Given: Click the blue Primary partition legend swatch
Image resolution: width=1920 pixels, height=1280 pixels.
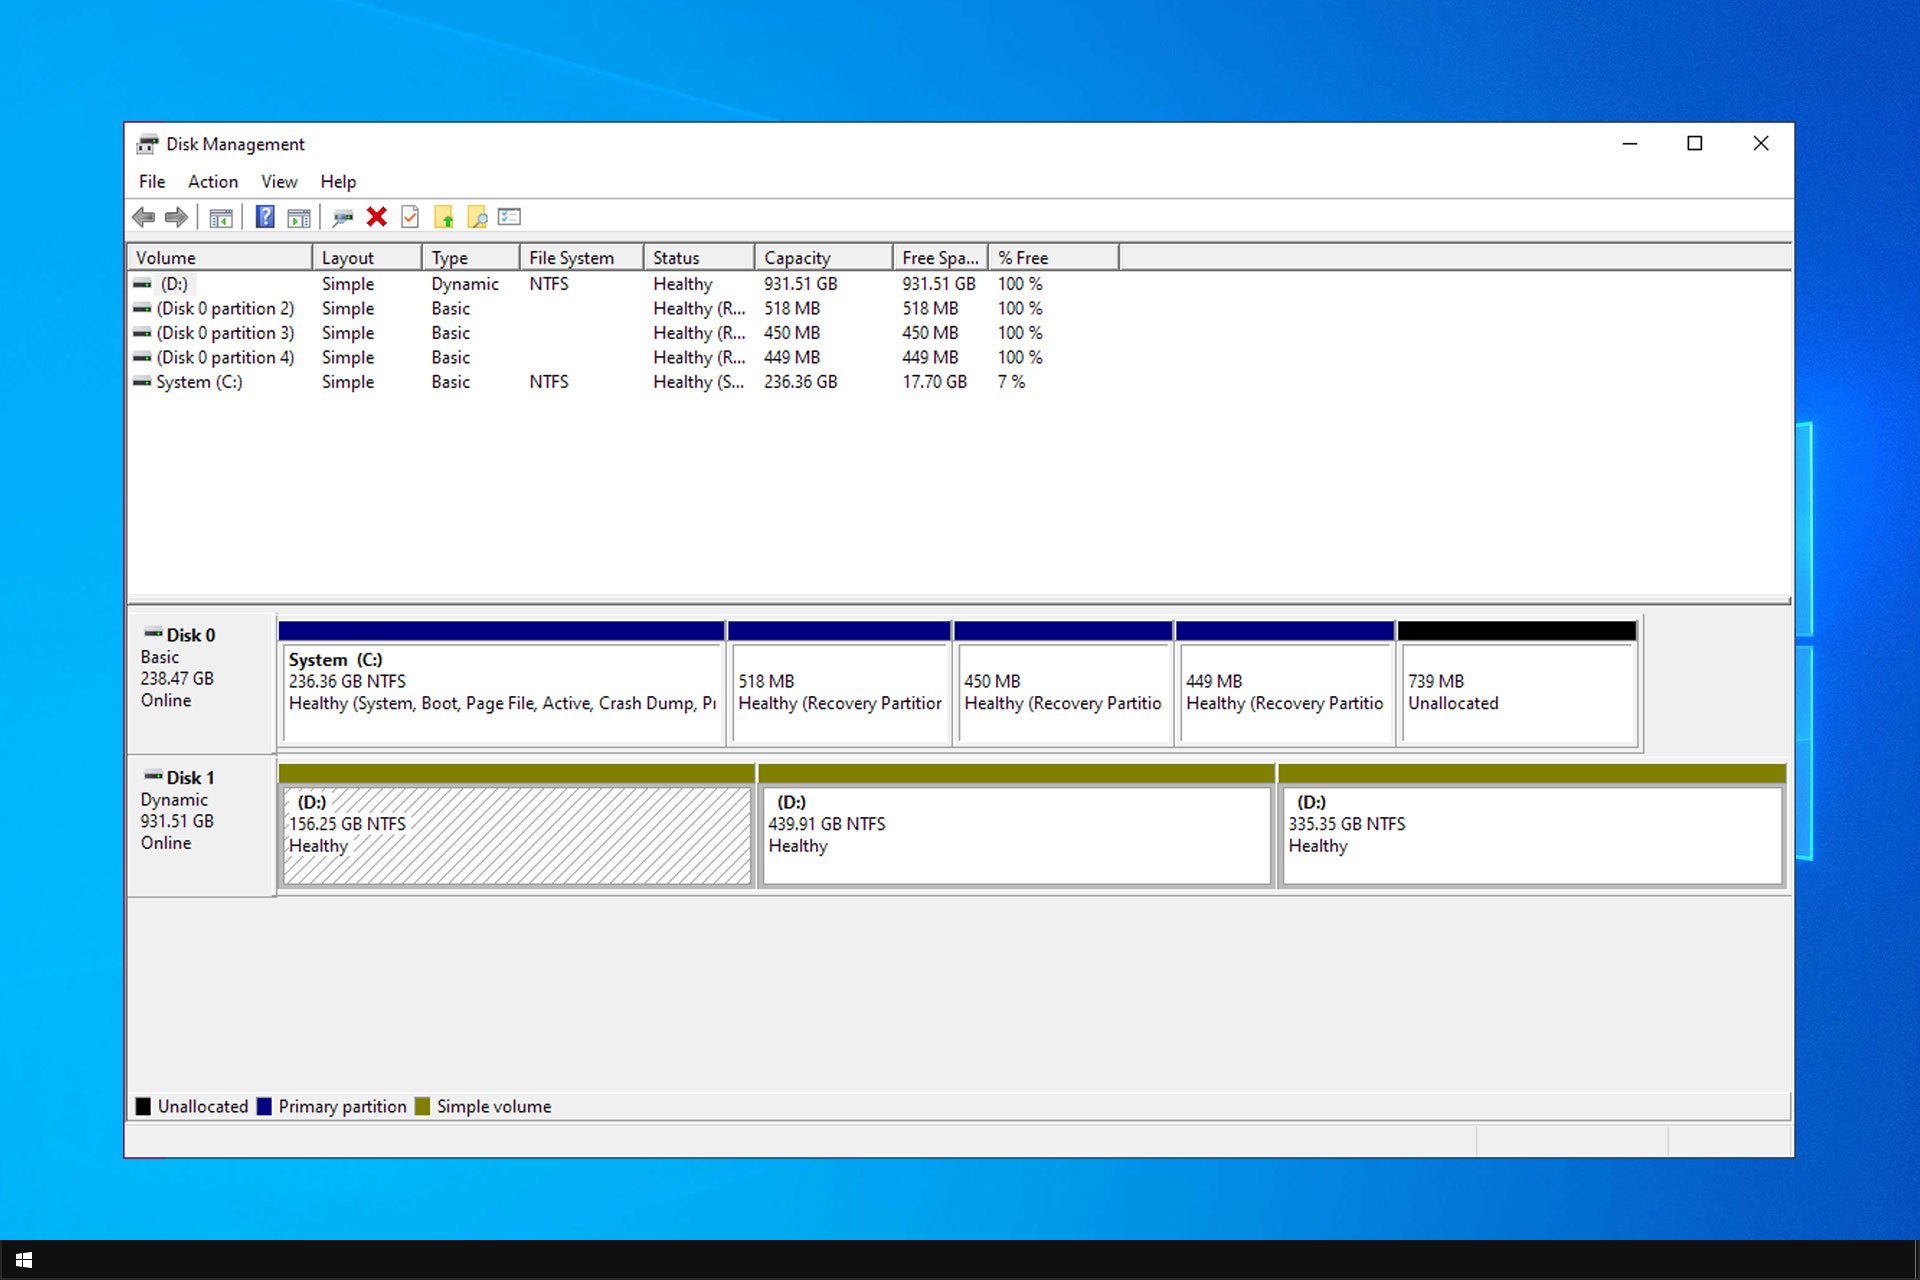Looking at the screenshot, I should click(264, 1106).
